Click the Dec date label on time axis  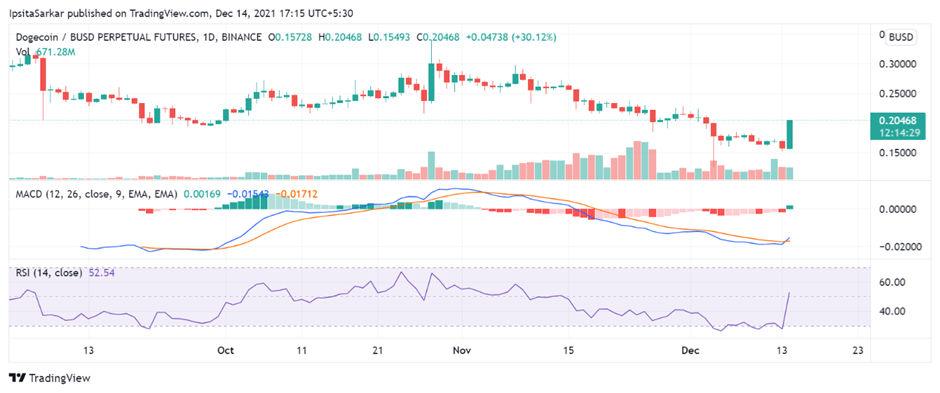coord(689,350)
